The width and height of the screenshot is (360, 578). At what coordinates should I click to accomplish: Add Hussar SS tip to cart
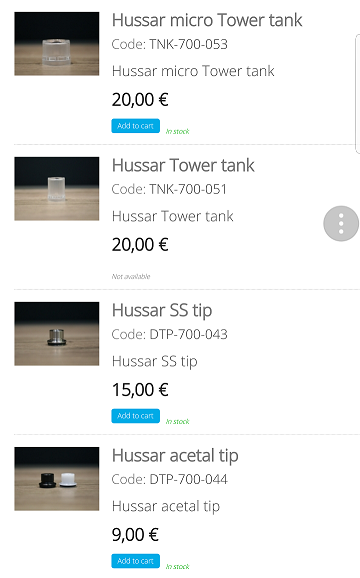[136, 416]
